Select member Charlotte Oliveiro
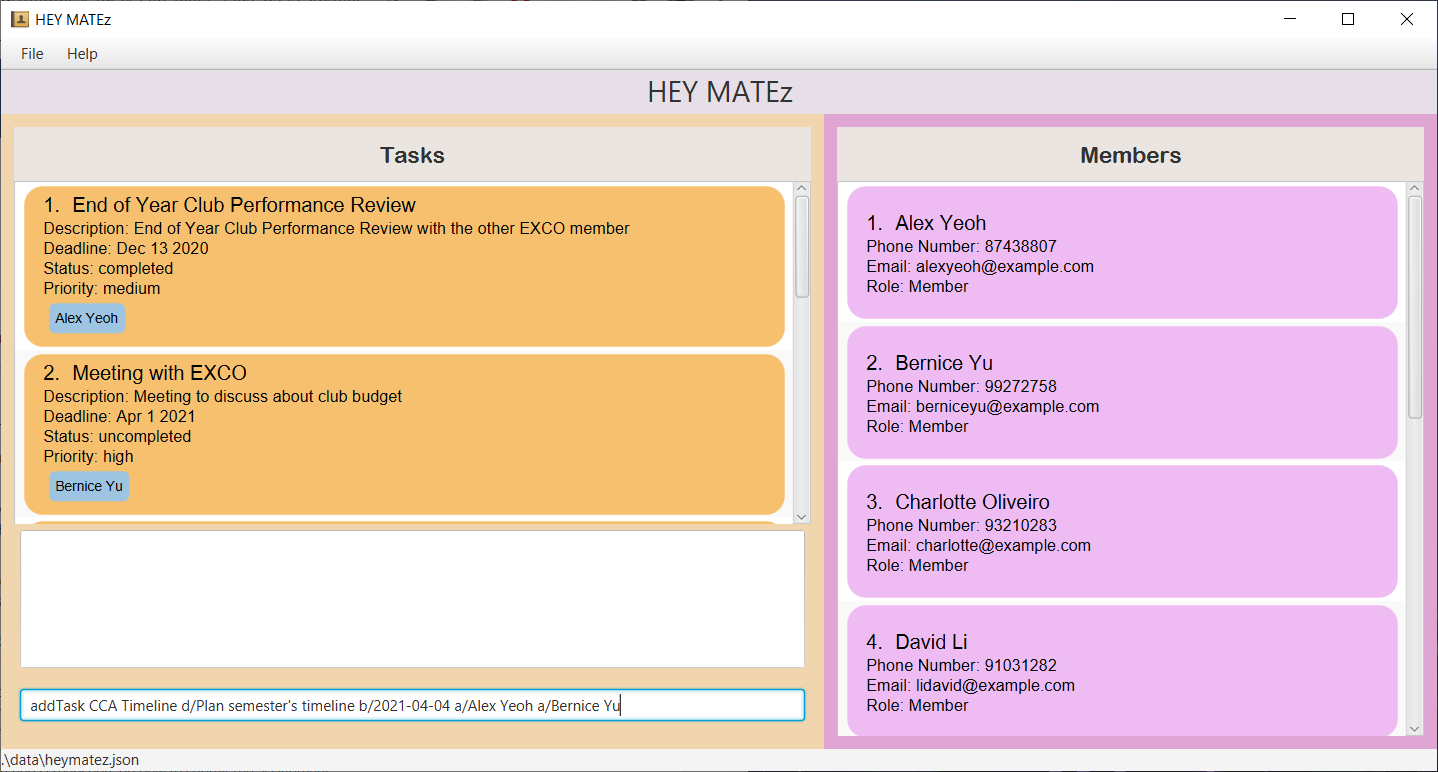The height and width of the screenshot is (772, 1438). pyautogui.click(x=972, y=502)
